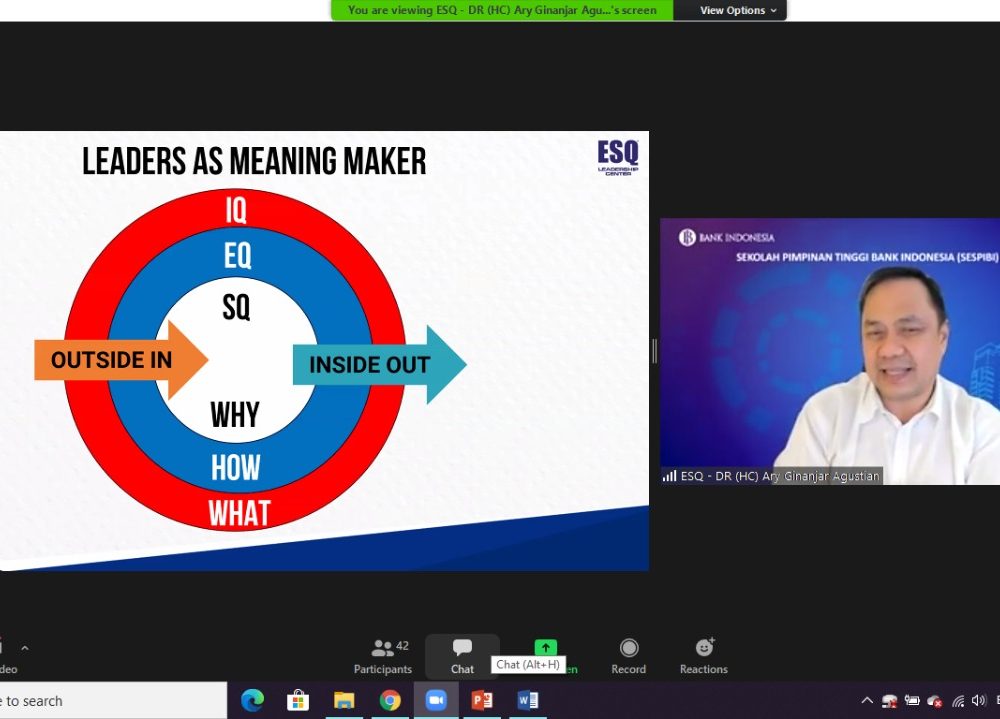Start recording with the Record button
Screen dimensions: 1000x719
point(628,656)
